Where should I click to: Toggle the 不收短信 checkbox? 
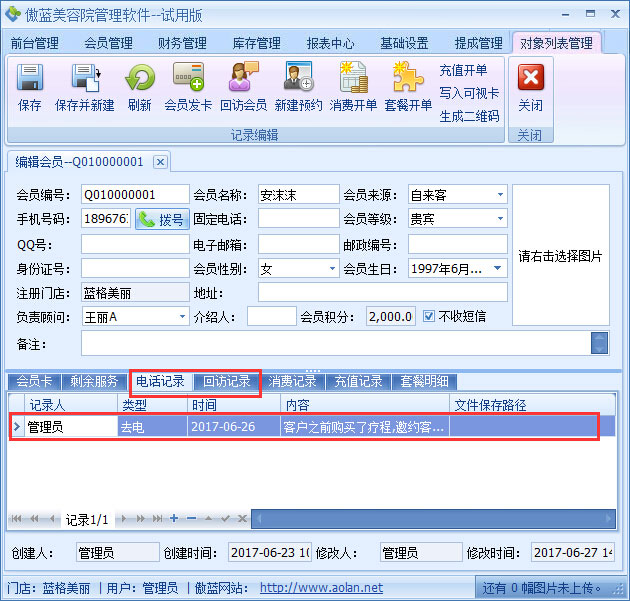coord(430,316)
